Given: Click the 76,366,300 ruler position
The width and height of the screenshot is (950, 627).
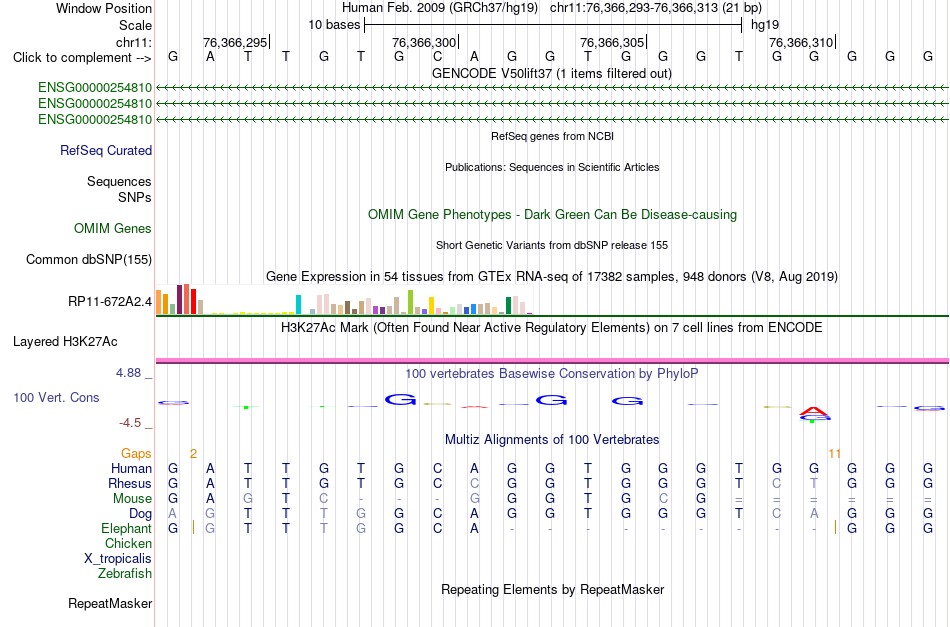Looking at the screenshot, I should [424, 42].
